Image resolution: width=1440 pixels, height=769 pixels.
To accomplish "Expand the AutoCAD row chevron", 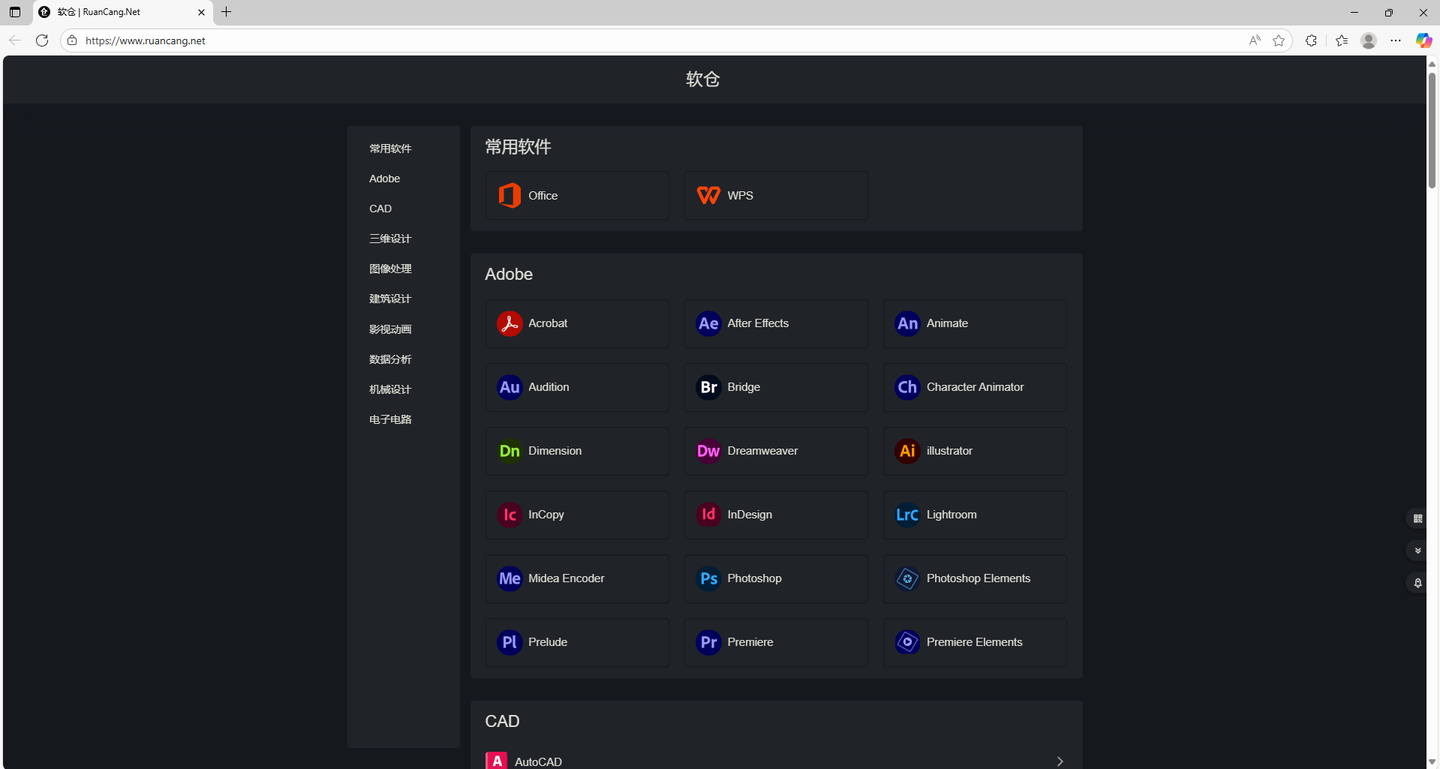I will 1060,762.
